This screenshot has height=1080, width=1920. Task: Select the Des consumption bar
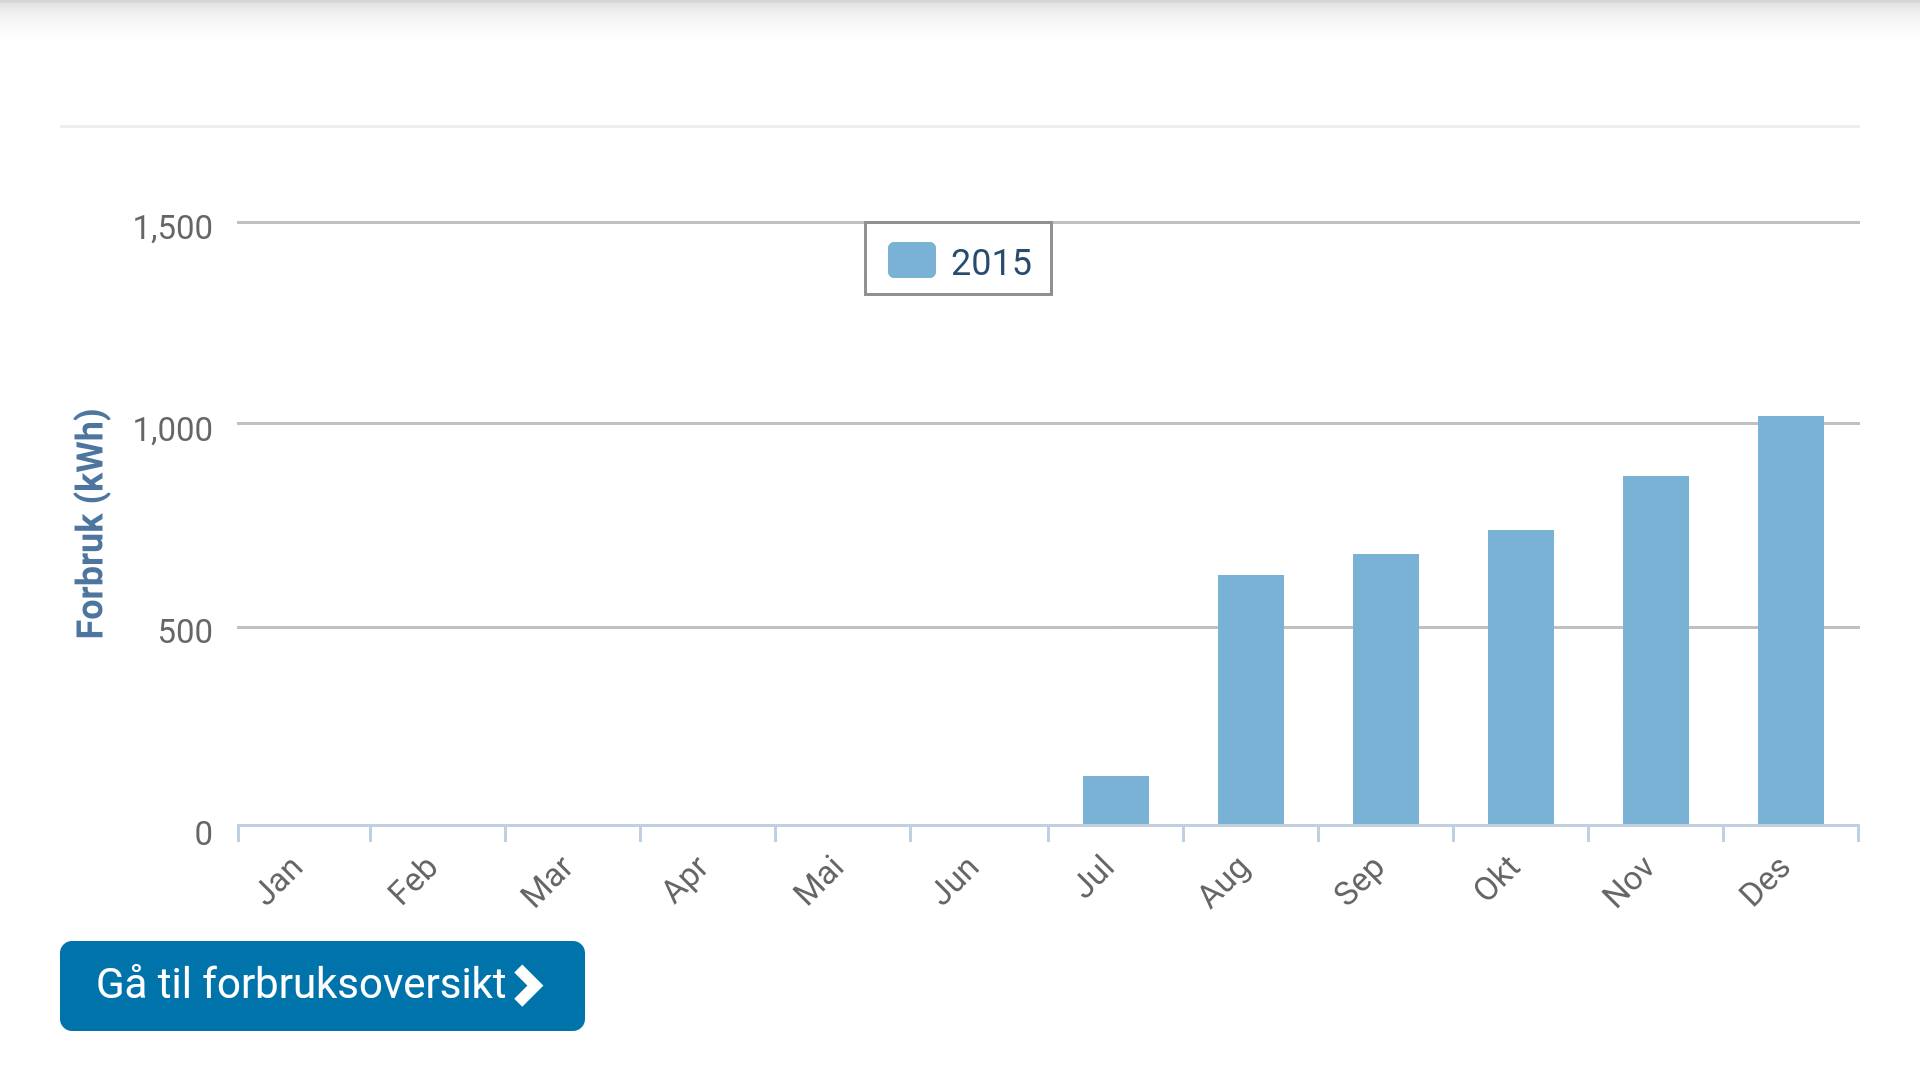(x=1791, y=620)
